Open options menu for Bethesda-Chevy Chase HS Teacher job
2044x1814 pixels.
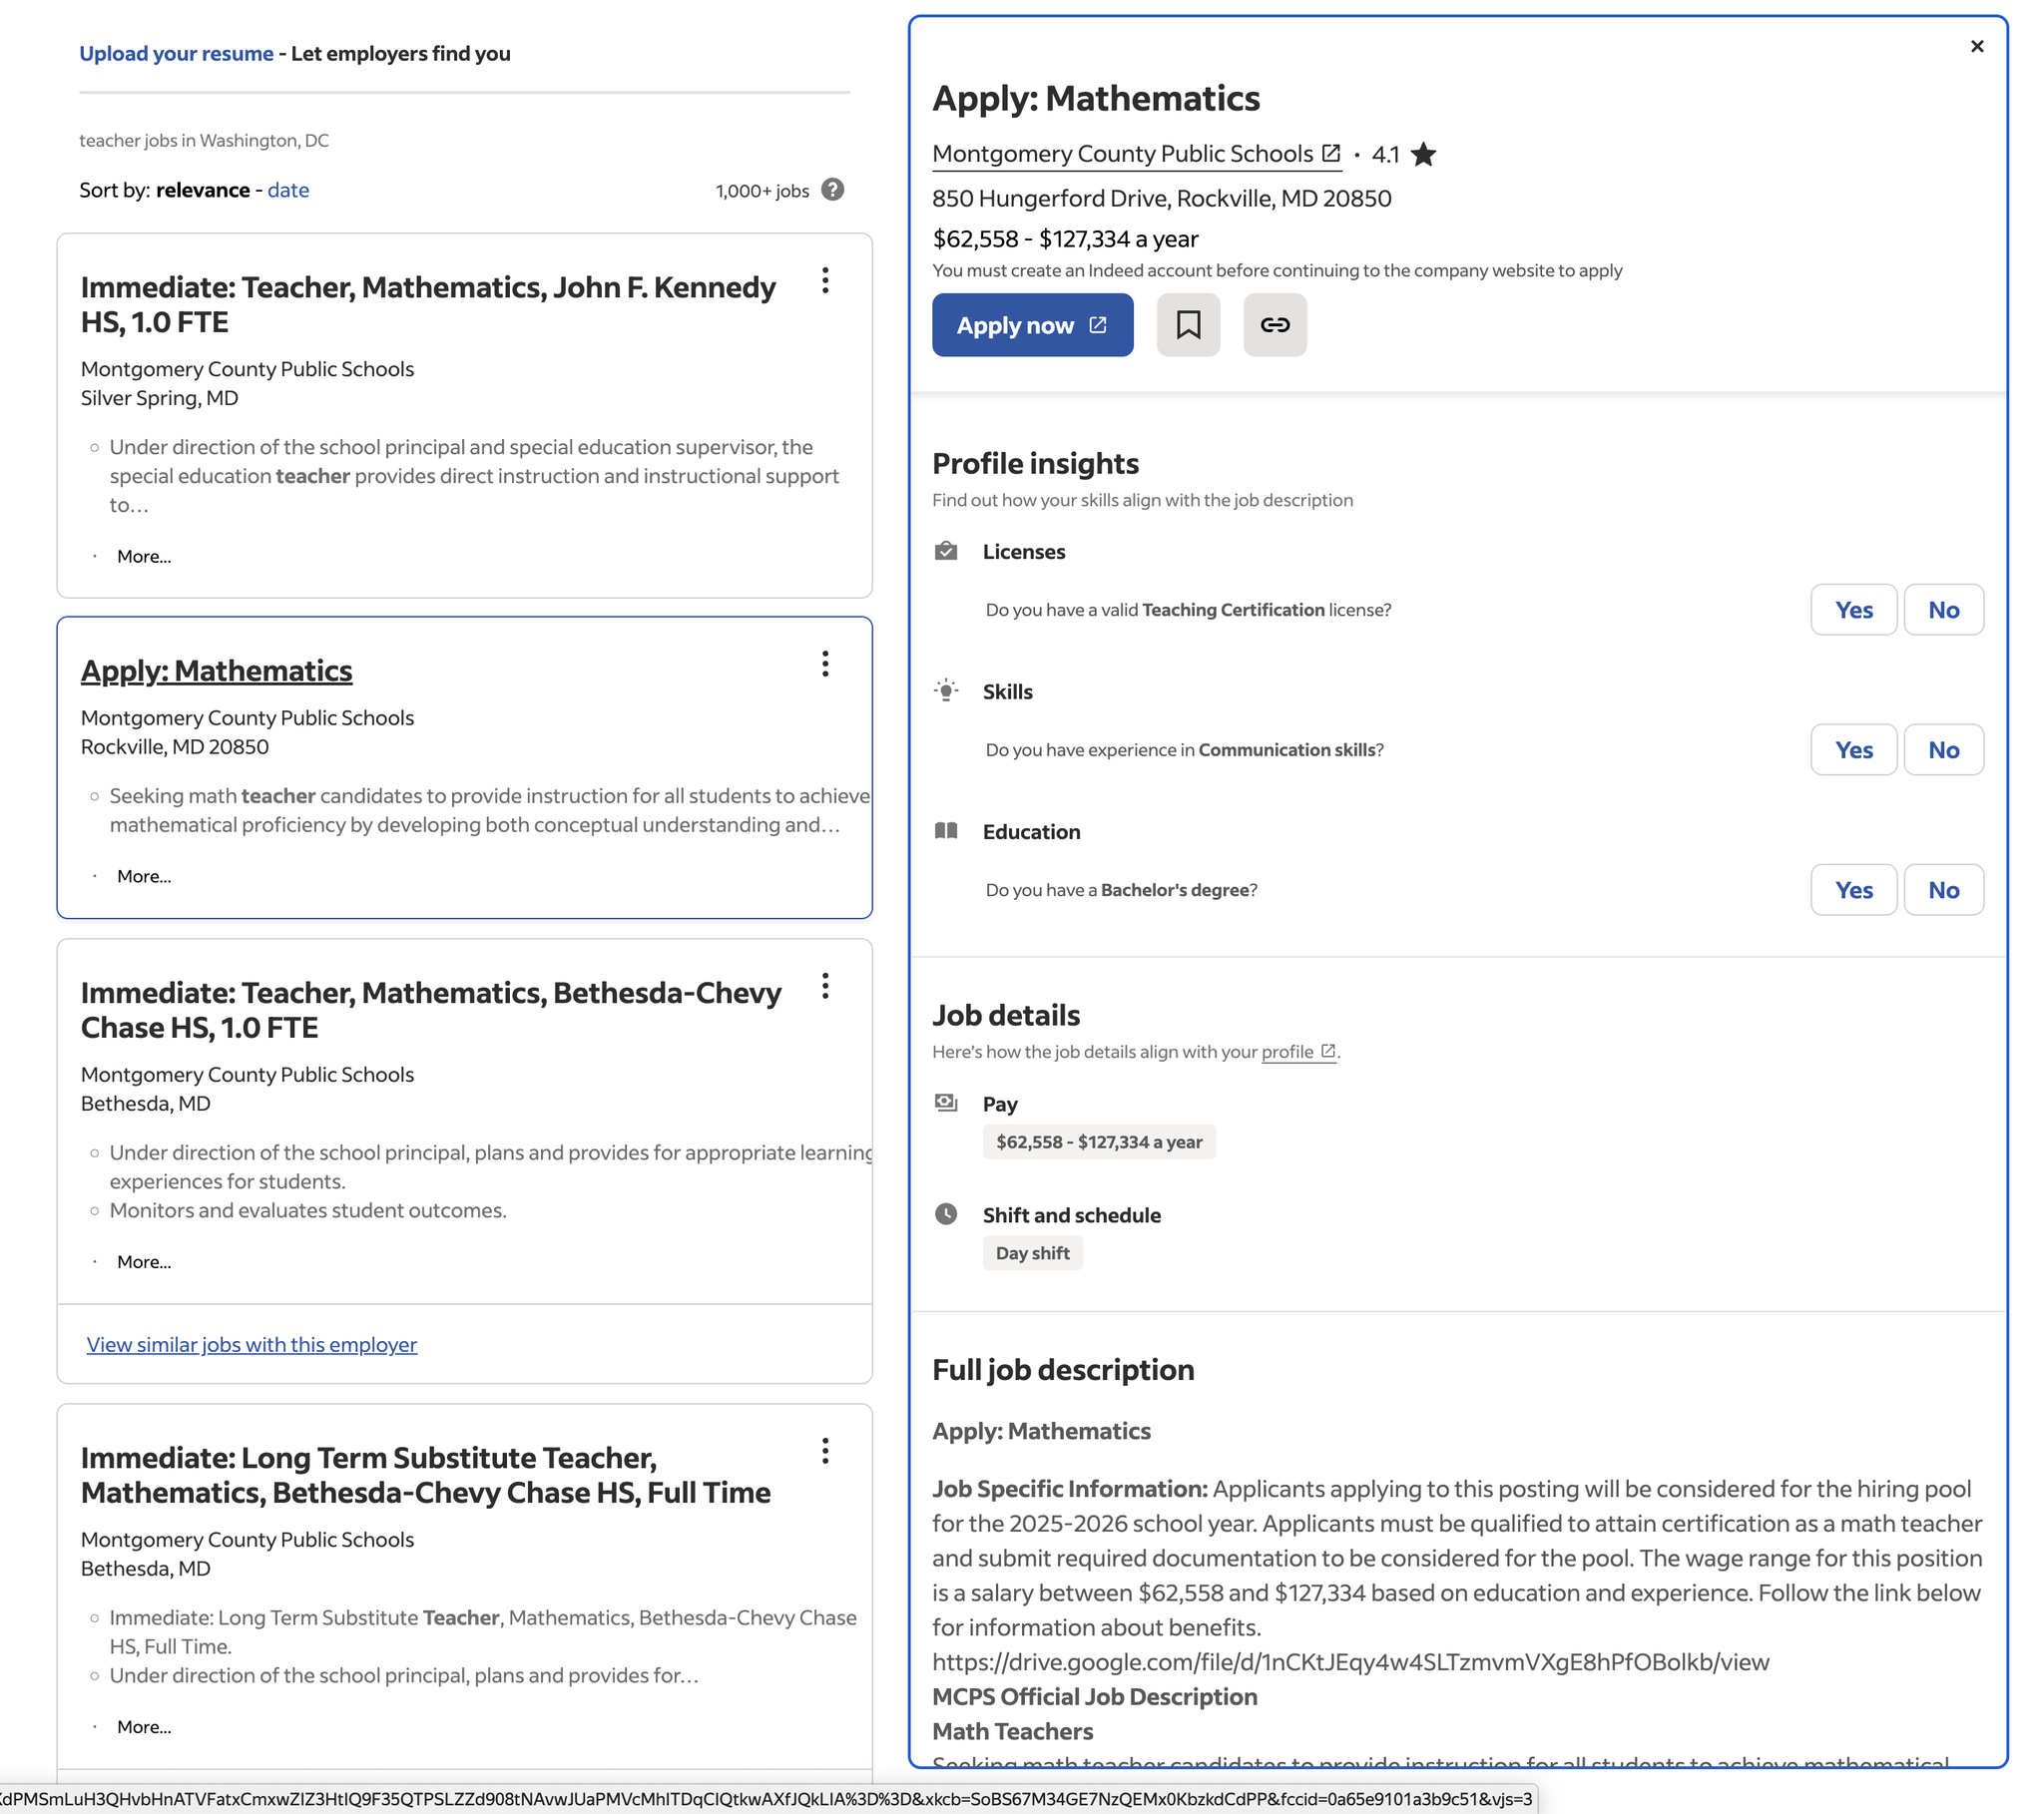(825, 987)
